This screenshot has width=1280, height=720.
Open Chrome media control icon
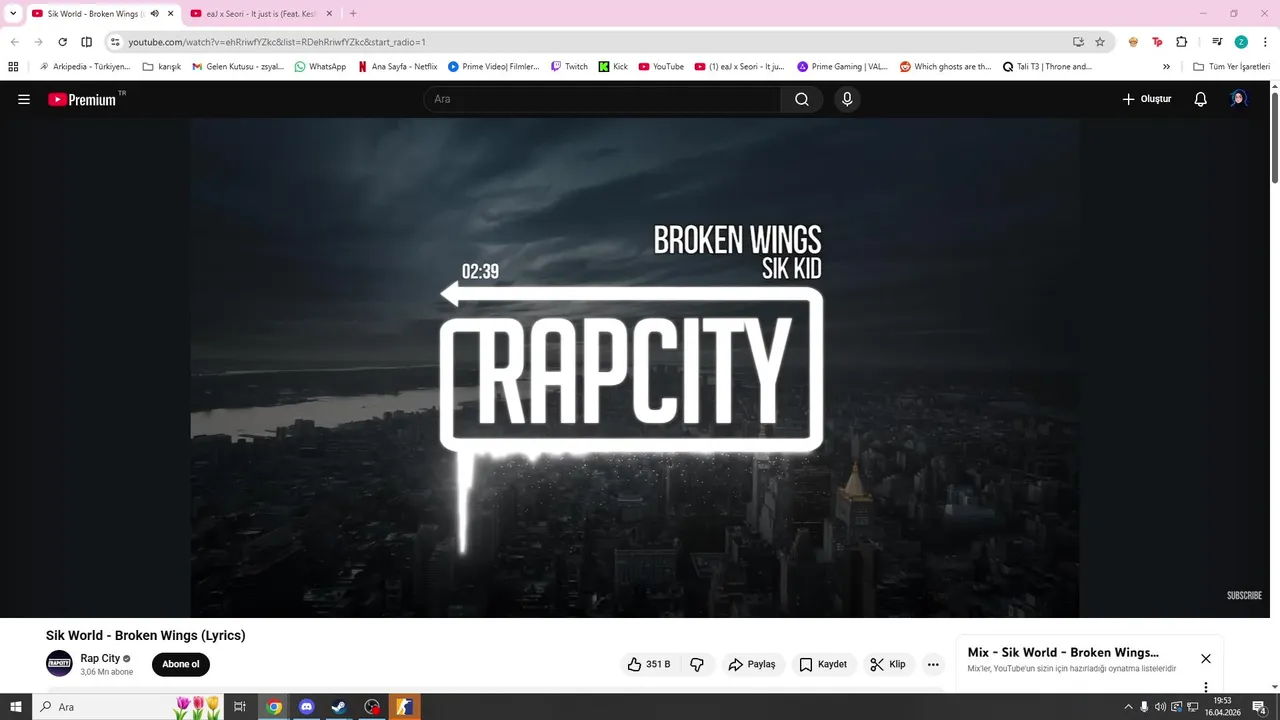pyautogui.click(x=1217, y=42)
